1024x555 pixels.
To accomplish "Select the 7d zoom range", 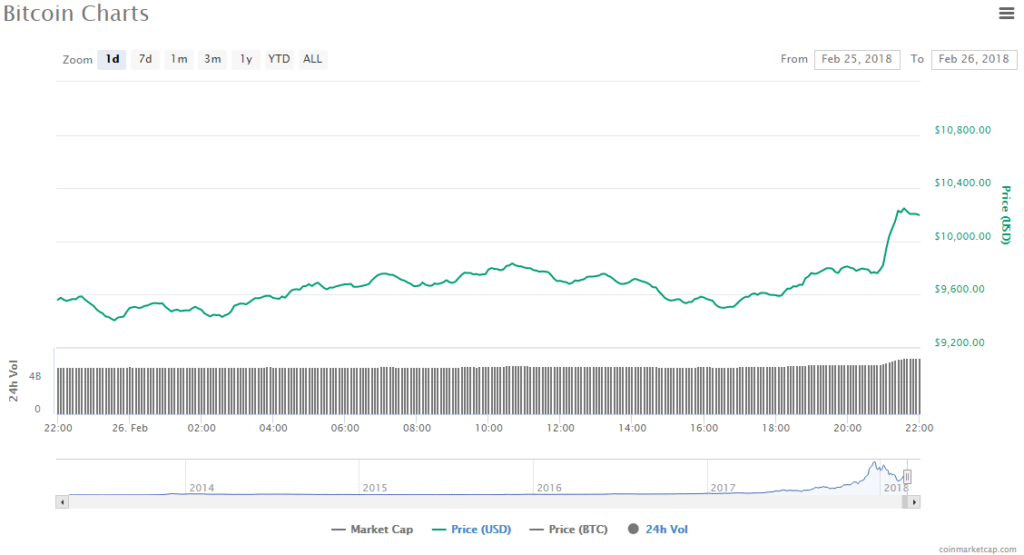I will [x=145, y=59].
